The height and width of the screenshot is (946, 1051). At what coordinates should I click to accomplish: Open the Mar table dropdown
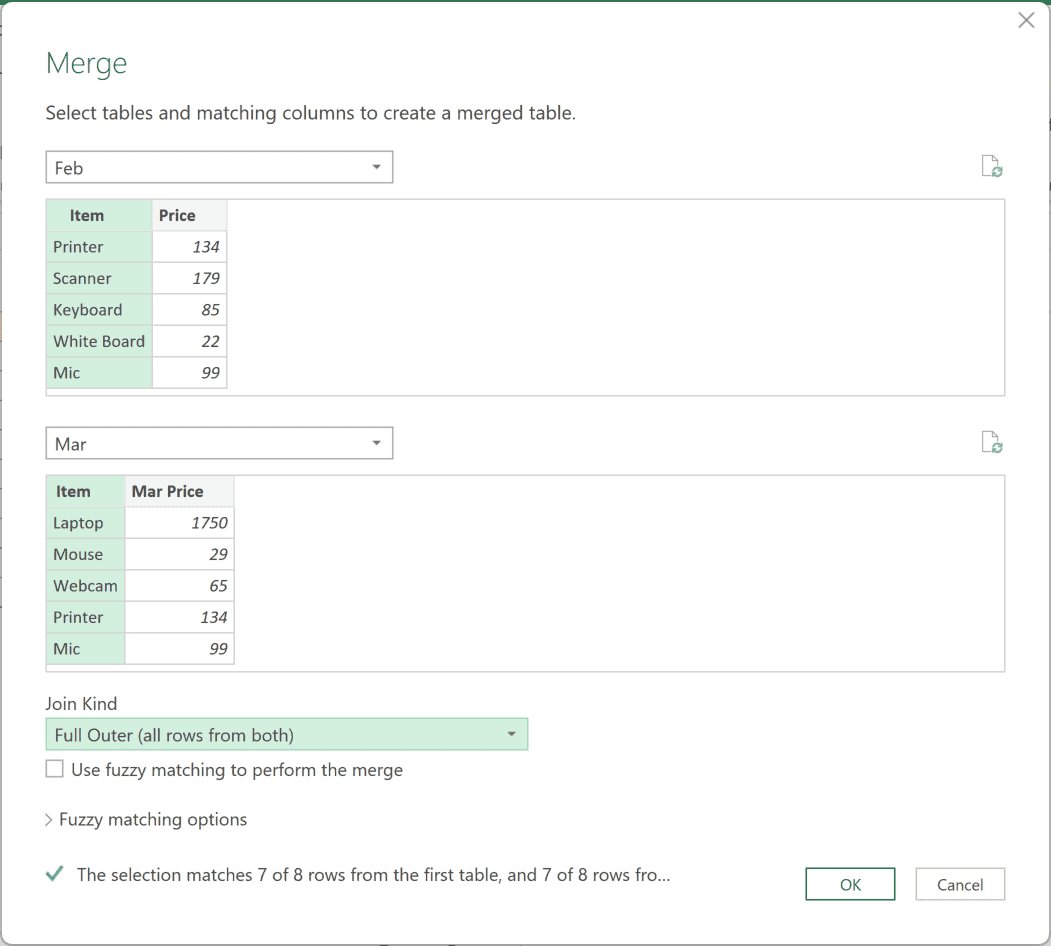pos(219,443)
